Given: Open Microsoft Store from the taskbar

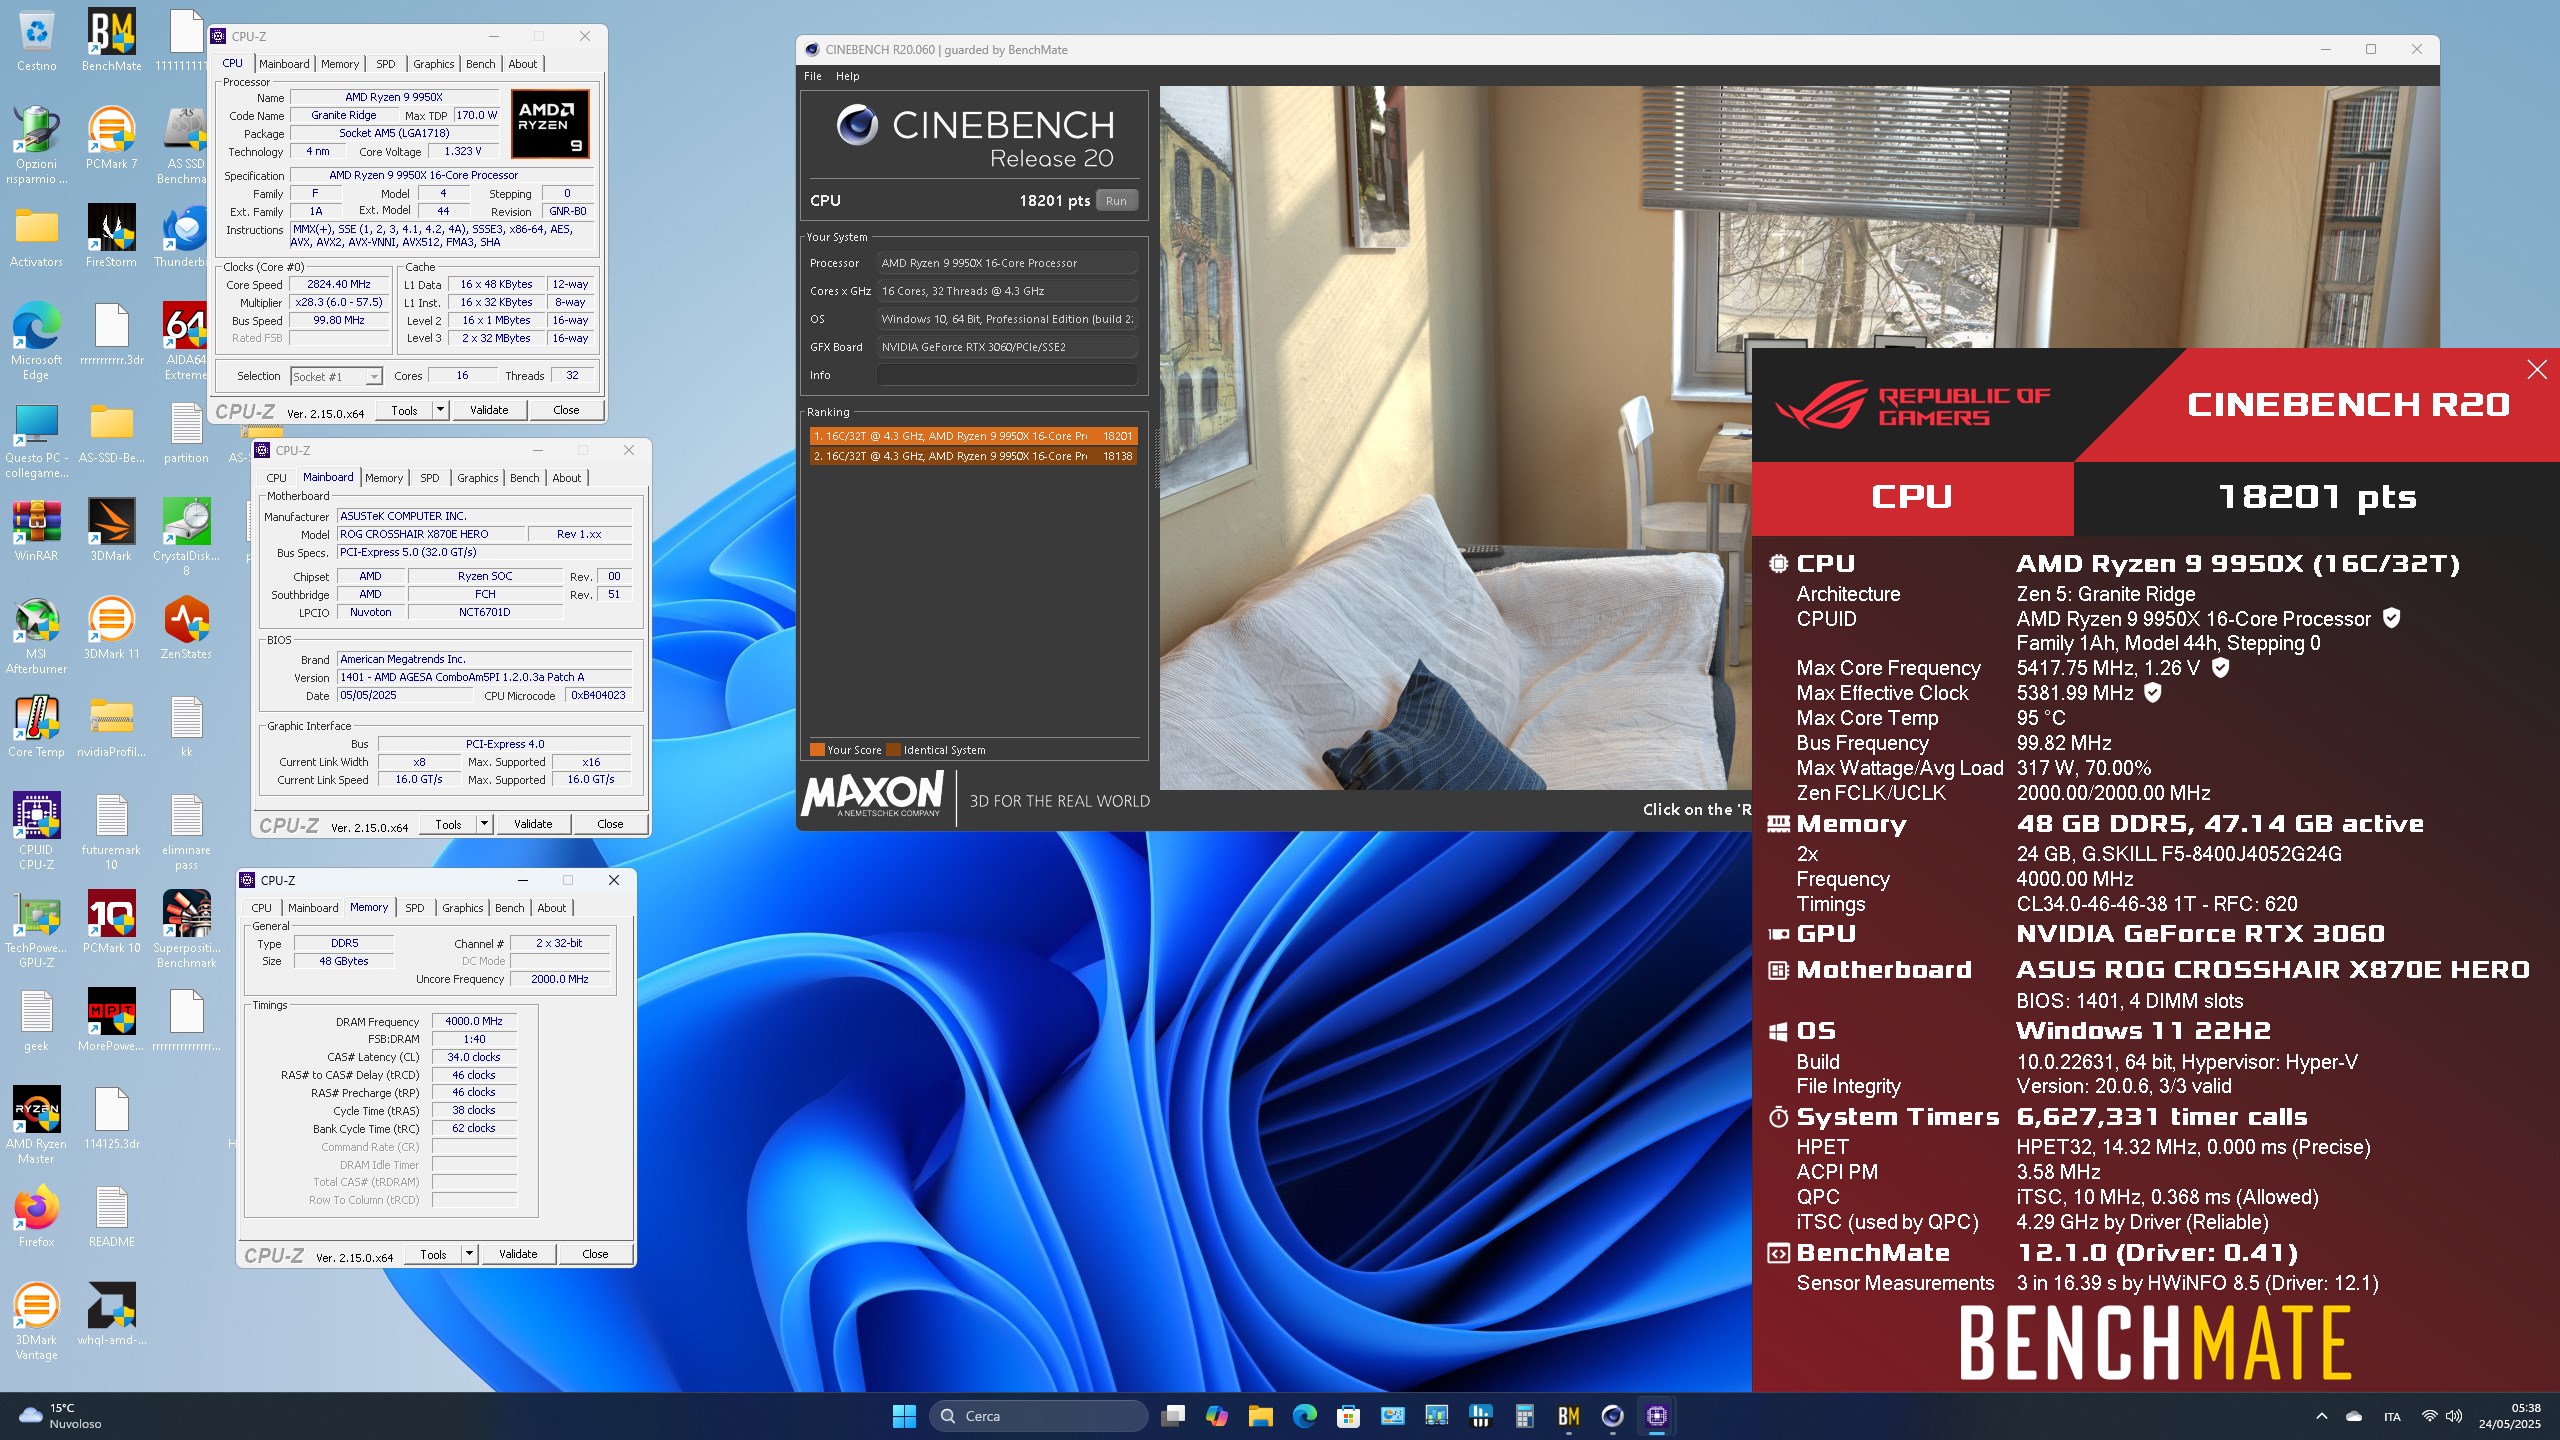Looking at the screenshot, I should (1348, 1416).
